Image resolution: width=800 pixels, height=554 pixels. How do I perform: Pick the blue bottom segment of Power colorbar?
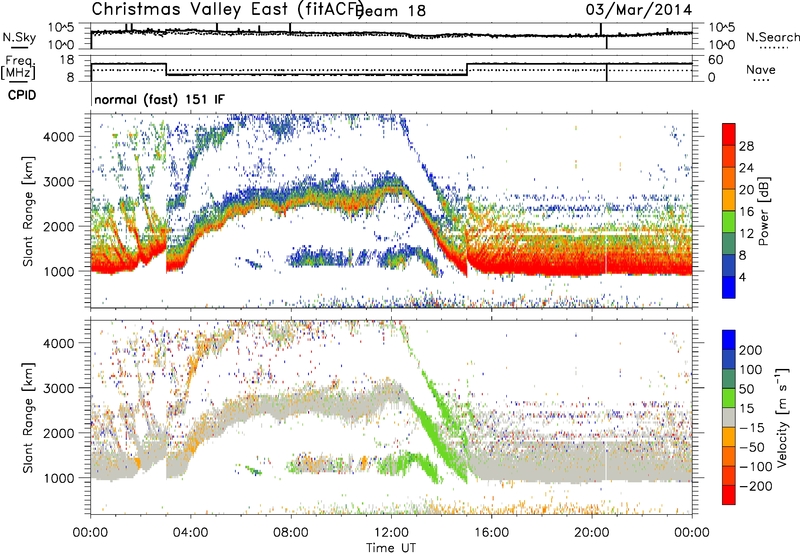point(729,287)
